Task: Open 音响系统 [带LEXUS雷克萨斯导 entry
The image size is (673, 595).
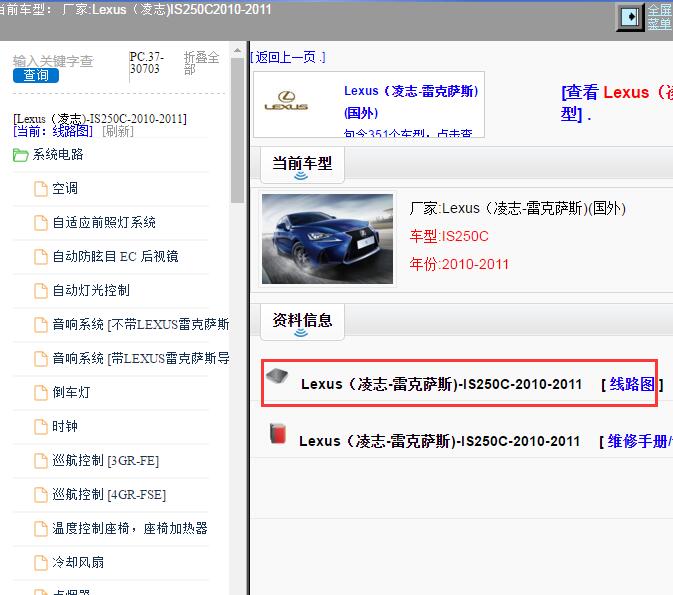Action: [x=141, y=358]
